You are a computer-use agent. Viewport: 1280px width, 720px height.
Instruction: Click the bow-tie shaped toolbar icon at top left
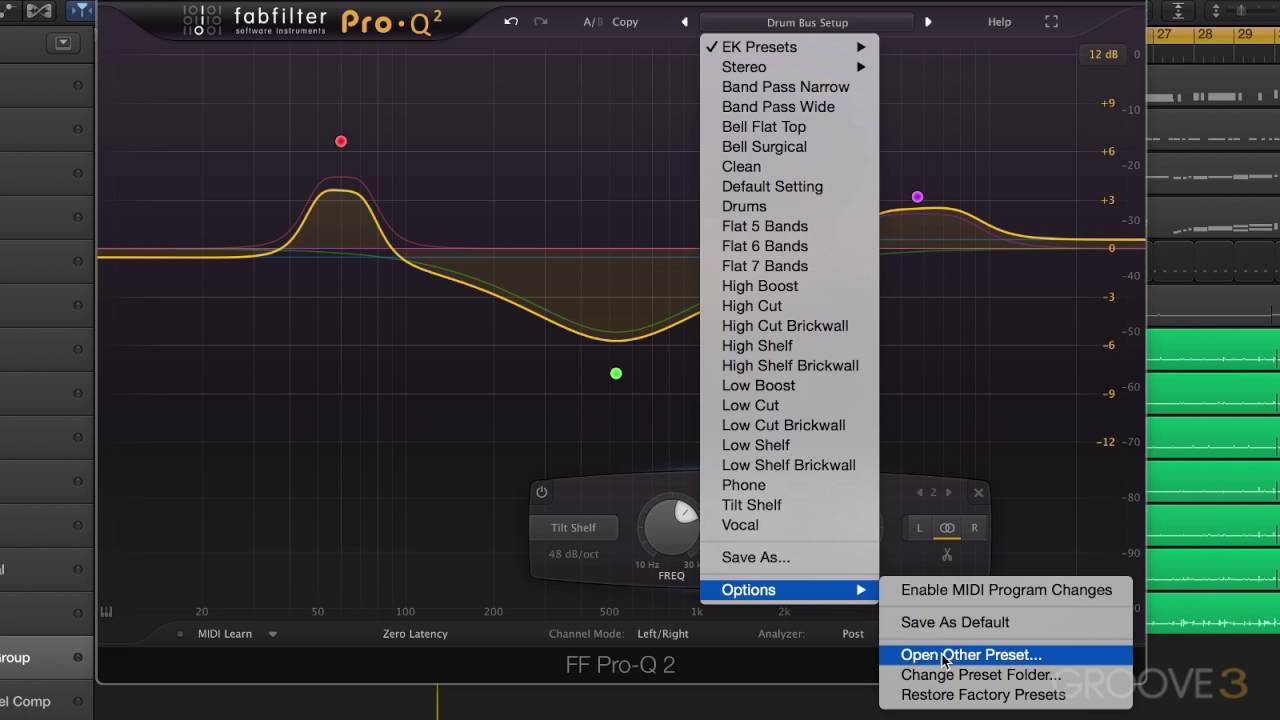[x=39, y=11]
